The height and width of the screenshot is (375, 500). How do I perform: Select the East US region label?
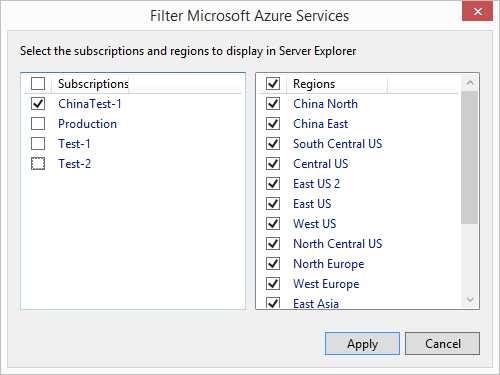(312, 204)
